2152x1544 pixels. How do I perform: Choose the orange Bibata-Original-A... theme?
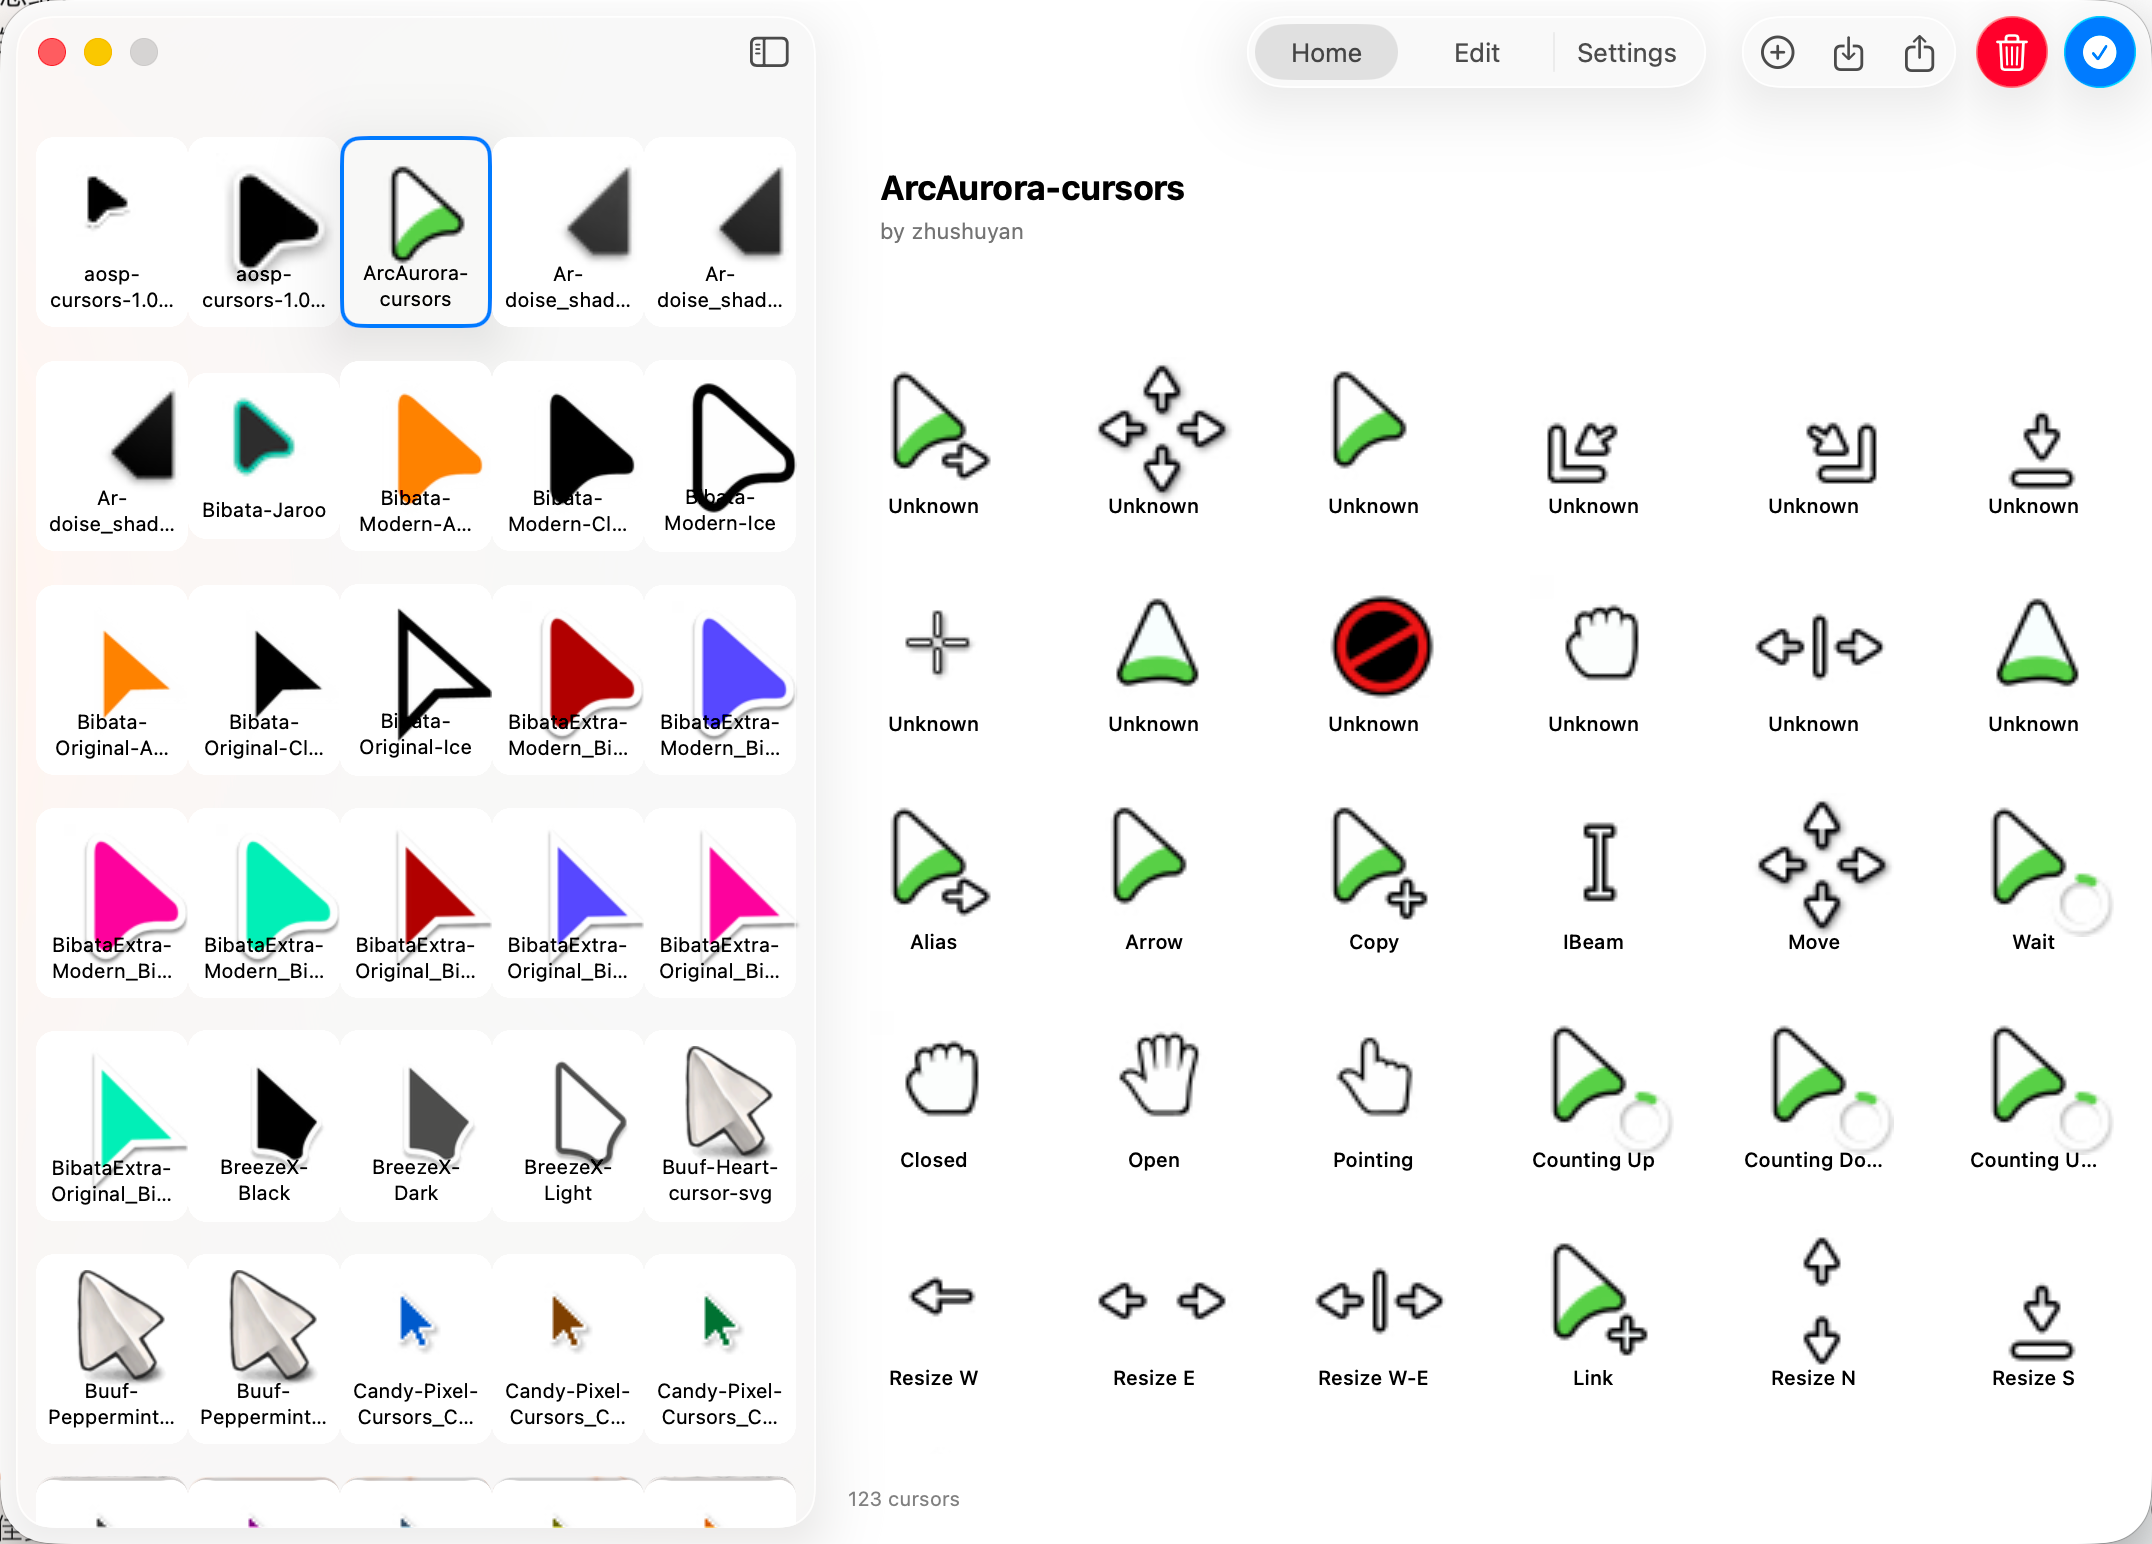click(x=111, y=680)
